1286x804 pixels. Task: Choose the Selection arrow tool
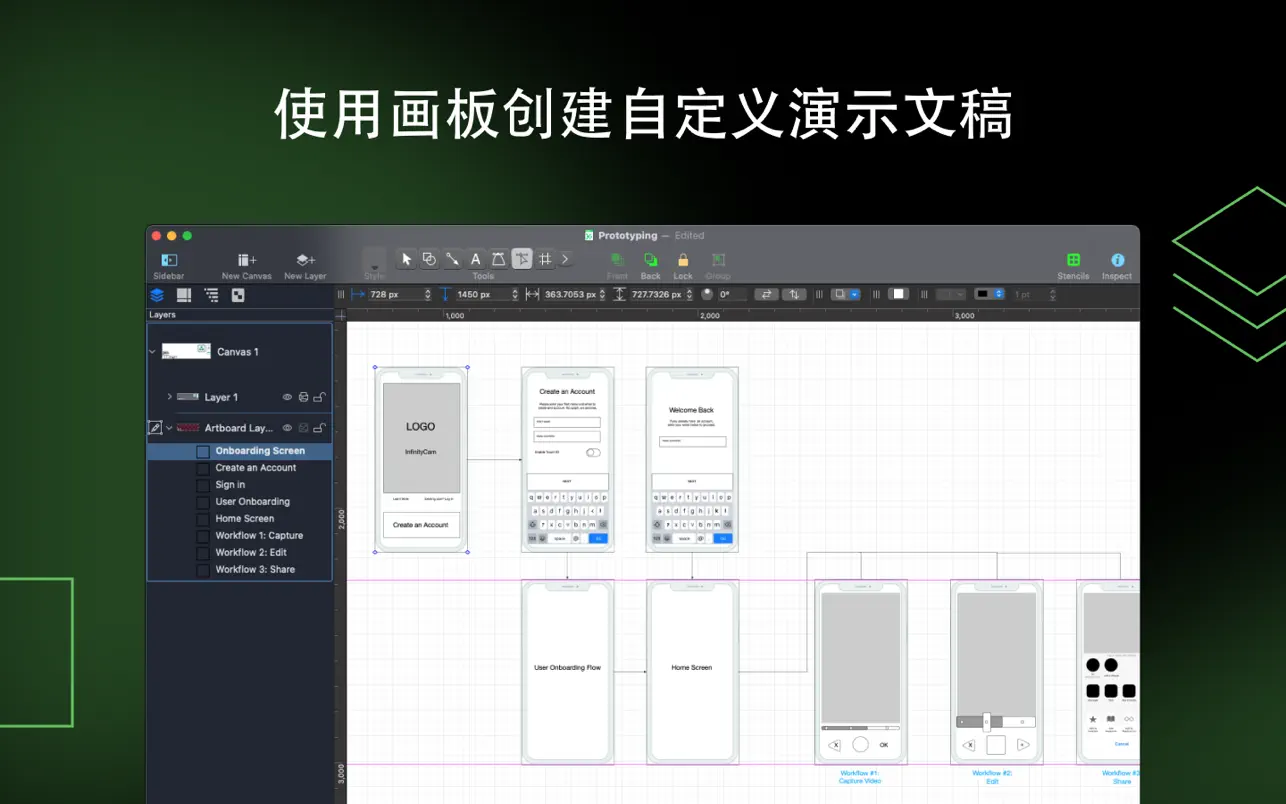tap(406, 259)
